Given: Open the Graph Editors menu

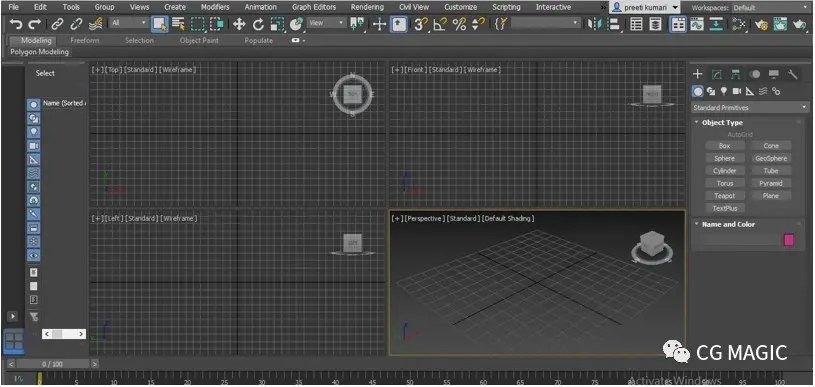Looking at the screenshot, I should 314,7.
